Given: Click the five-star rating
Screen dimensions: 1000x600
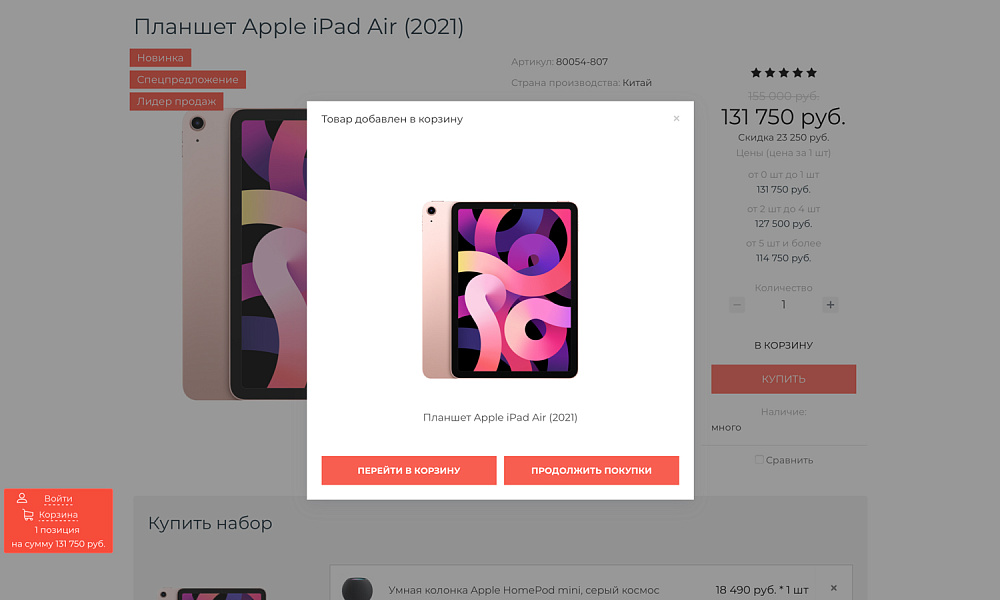Looking at the screenshot, I should click(783, 73).
